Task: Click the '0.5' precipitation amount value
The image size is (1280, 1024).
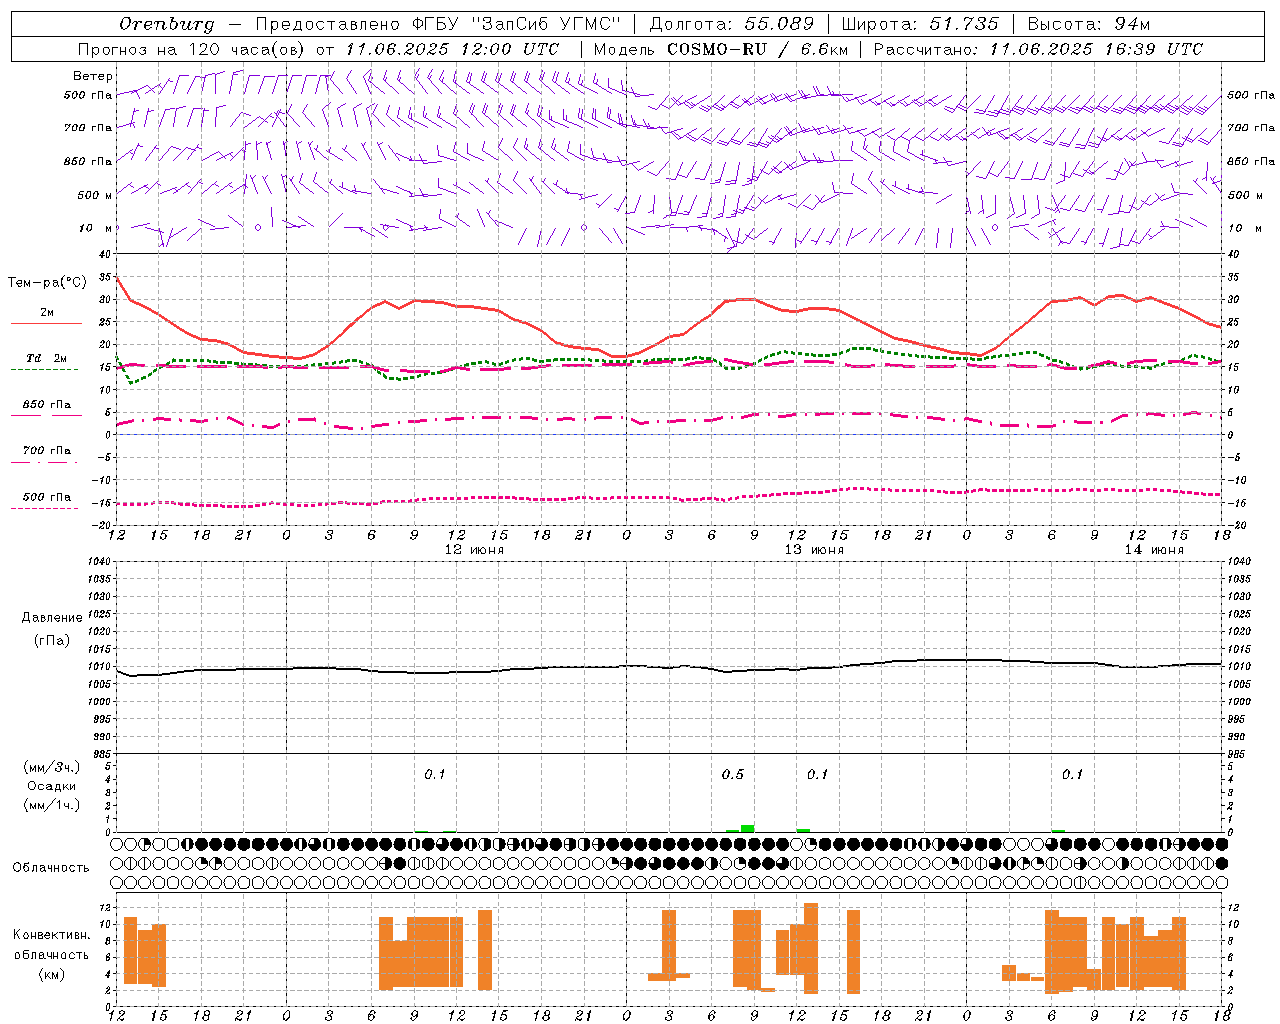Action: [733, 774]
